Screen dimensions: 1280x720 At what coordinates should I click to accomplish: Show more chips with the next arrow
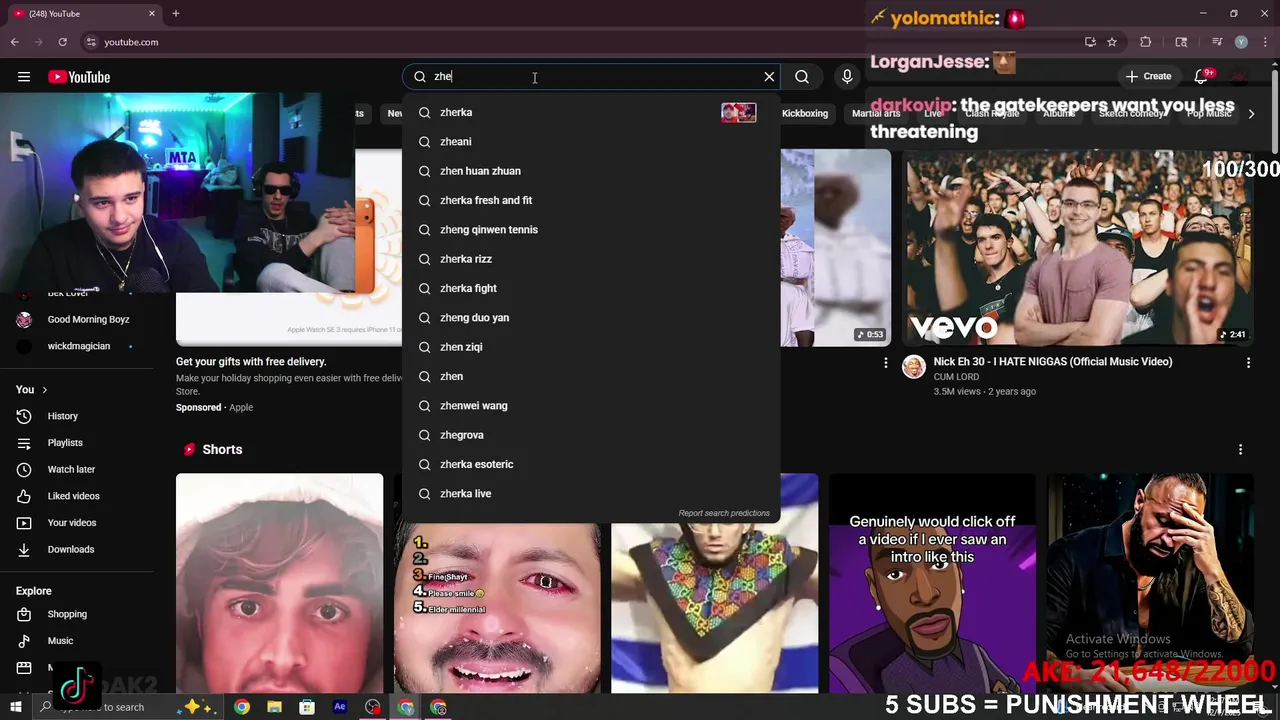(x=1251, y=114)
